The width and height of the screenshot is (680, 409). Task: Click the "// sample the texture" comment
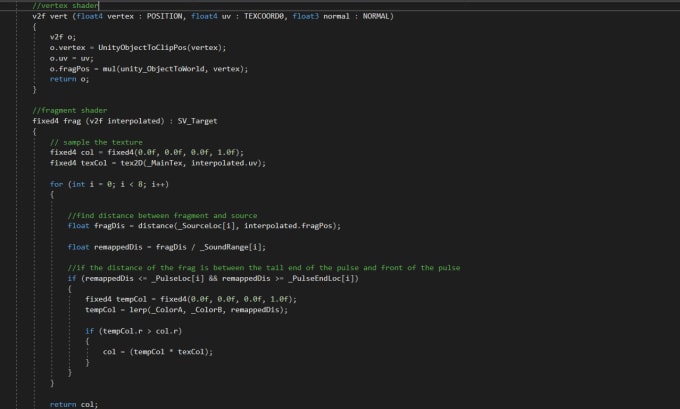tap(96, 142)
